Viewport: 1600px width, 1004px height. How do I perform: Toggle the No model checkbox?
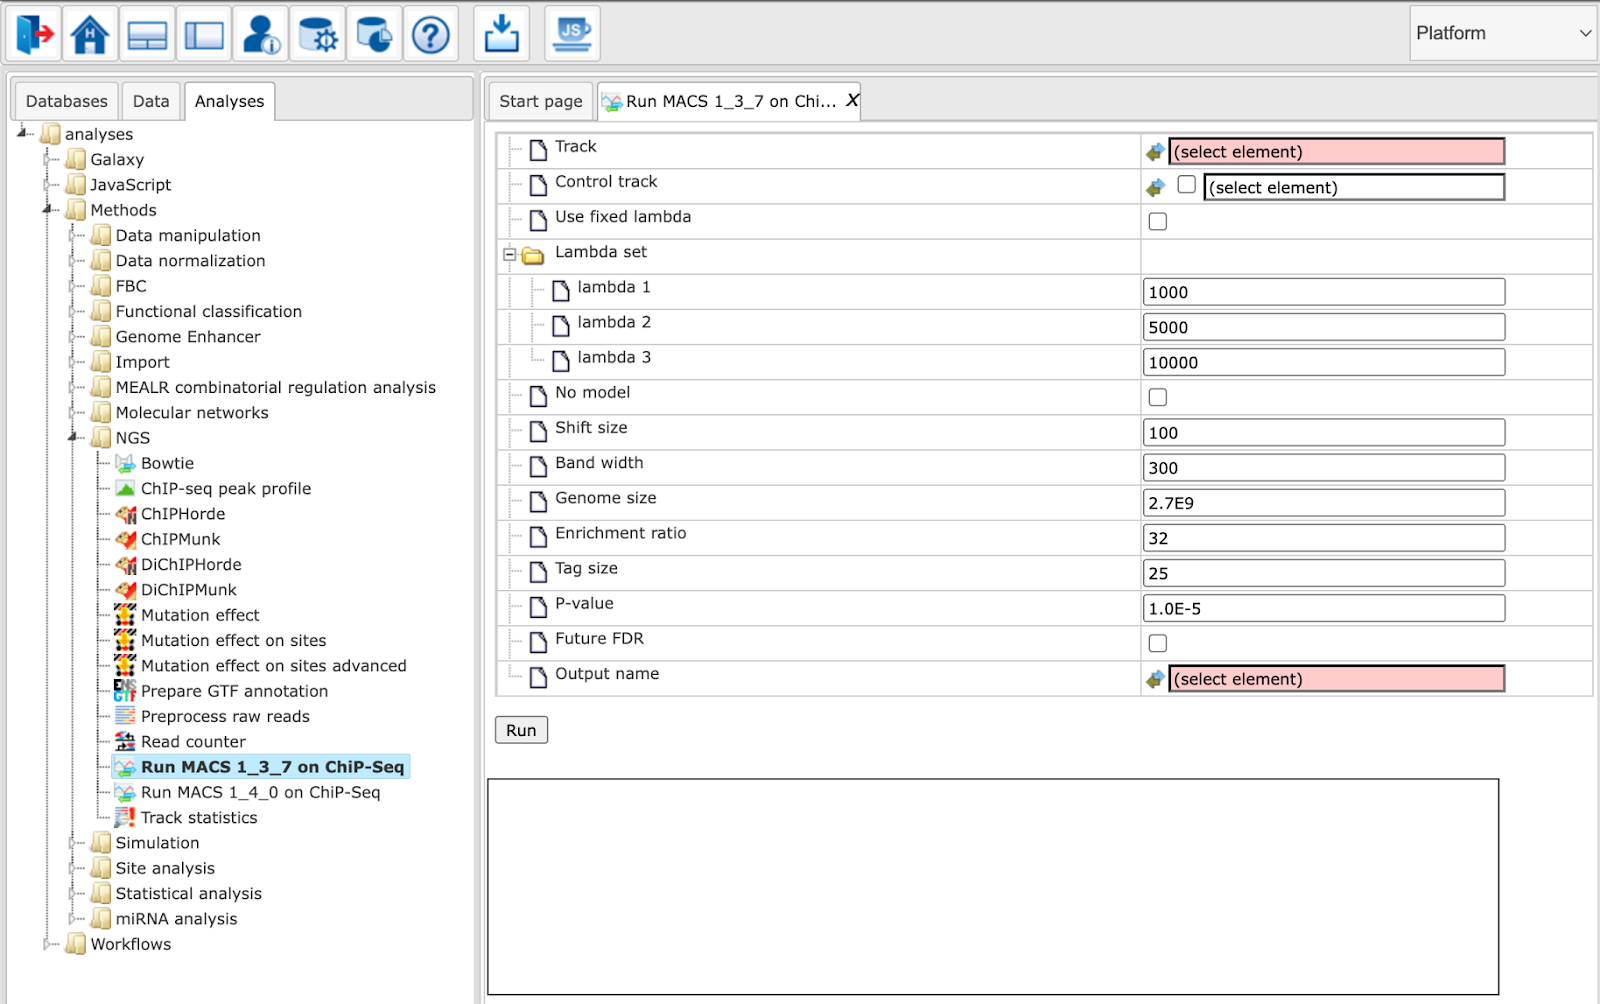click(x=1158, y=397)
